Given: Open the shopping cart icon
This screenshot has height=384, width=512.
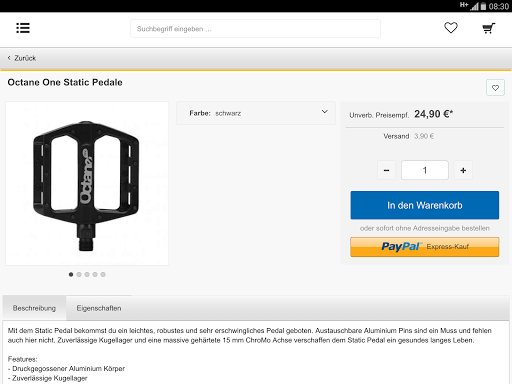Looking at the screenshot, I should [x=489, y=28].
